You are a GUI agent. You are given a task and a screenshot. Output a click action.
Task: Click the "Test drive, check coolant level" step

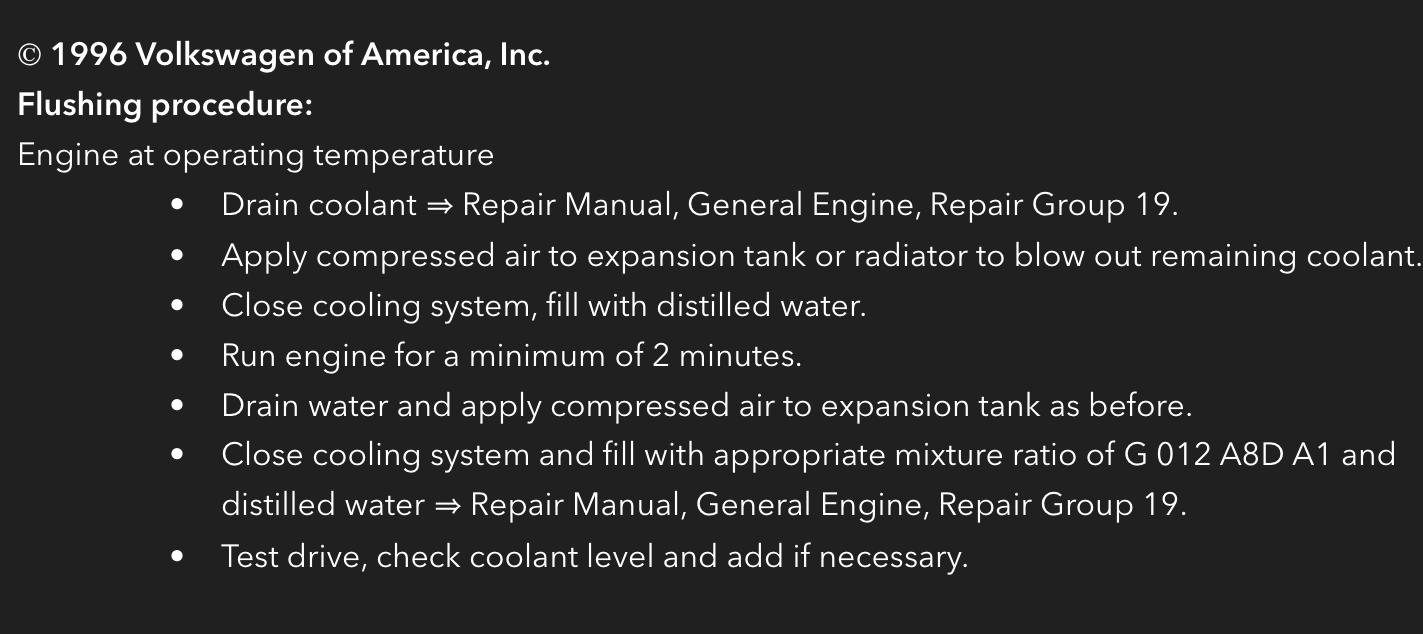[594, 556]
